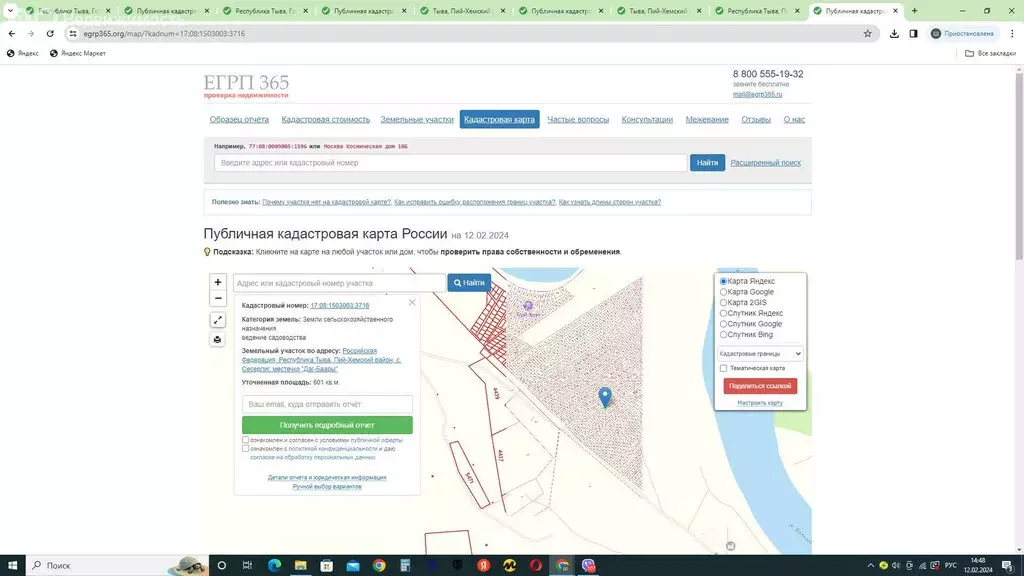The height and width of the screenshot is (576, 1024).
Task: Open the Расширенный поиск link
Action: point(765,163)
